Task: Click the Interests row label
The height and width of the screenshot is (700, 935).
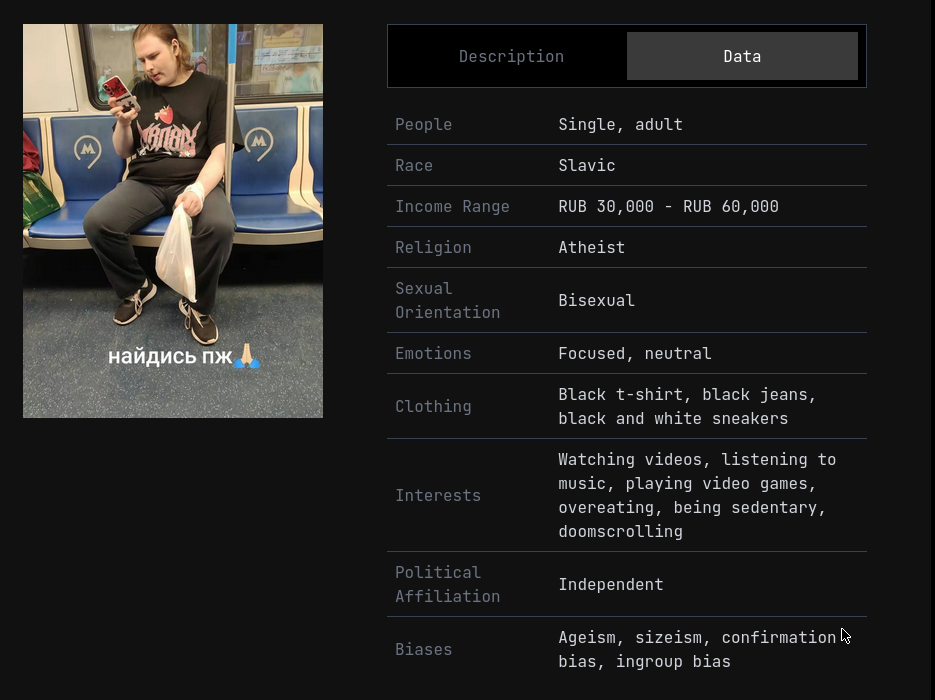Action: pyautogui.click(x=438, y=496)
